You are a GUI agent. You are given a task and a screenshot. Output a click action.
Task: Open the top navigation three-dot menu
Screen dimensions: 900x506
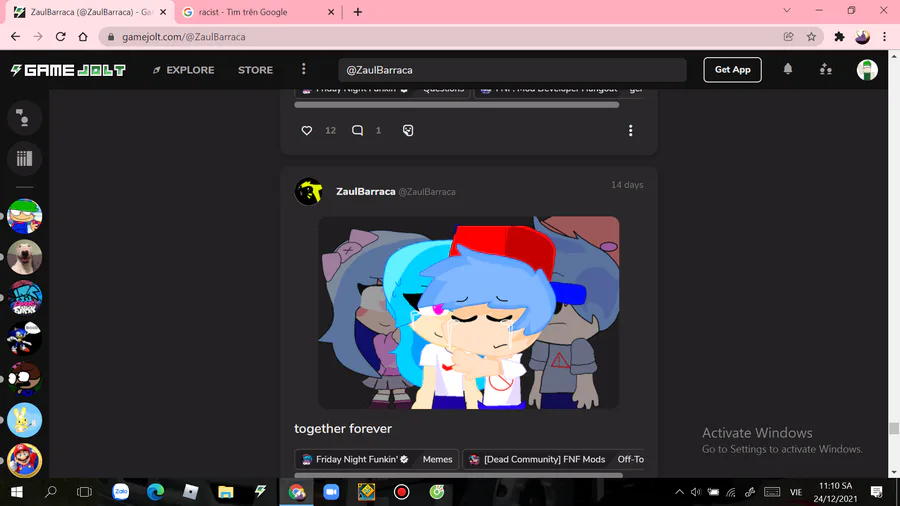click(304, 69)
